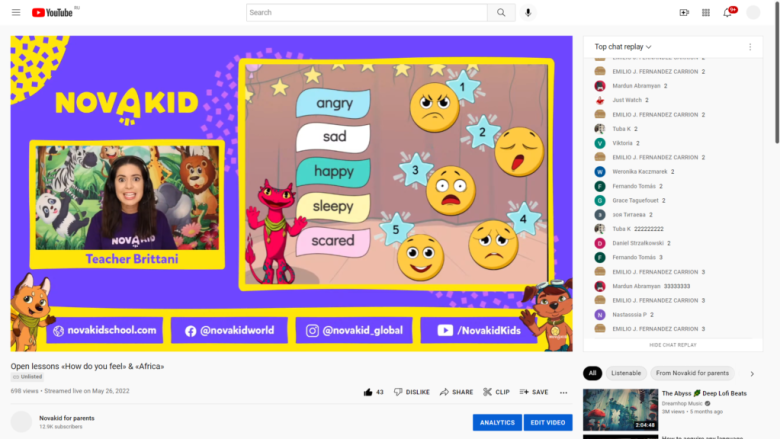The height and width of the screenshot is (439, 780).
Task: Click the YouTube logo to go home
Action: [53, 13]
